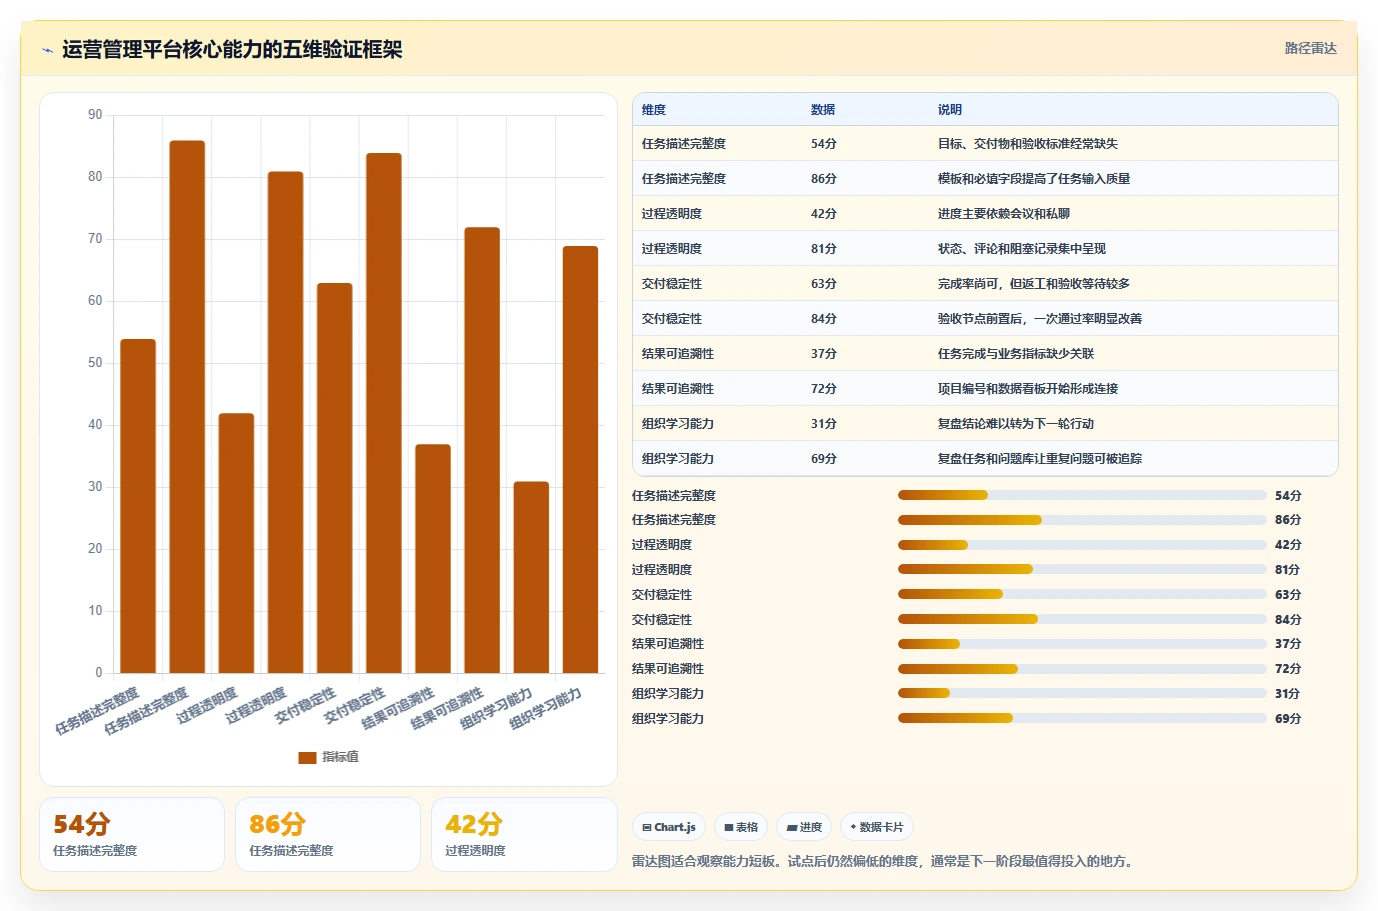Click the small icon in the 表格 tag
Image resolution: width=1378 pixels, height=911 pixels.
point(729,827)
